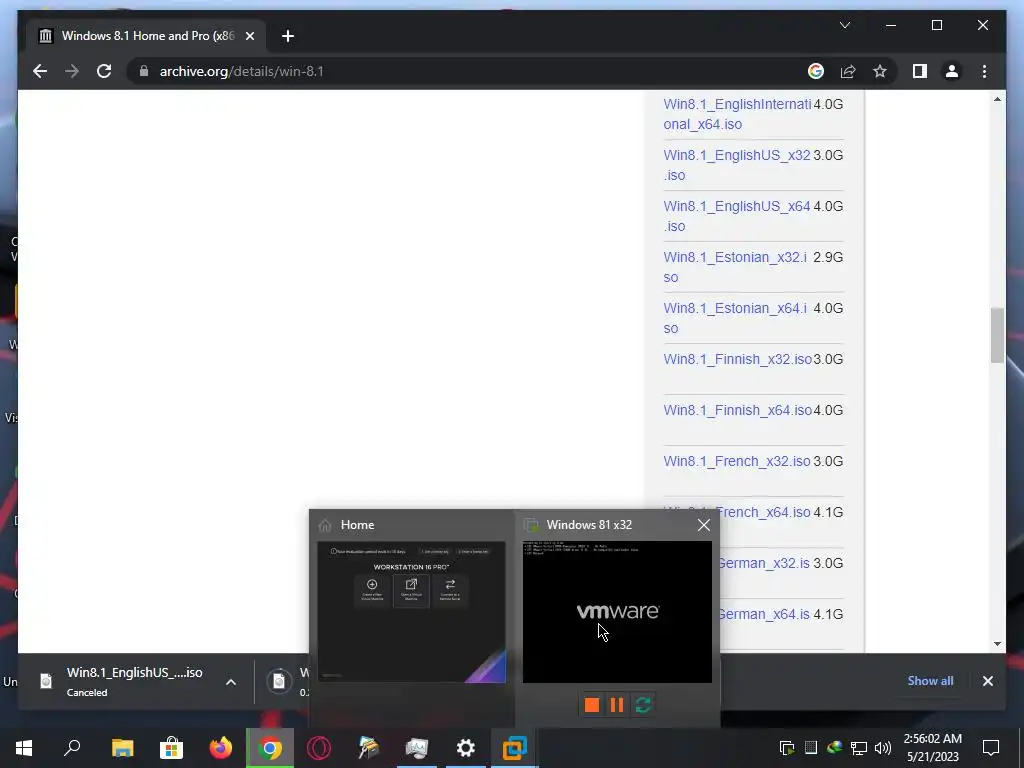Screen dimensions: 1024x768
Task: Close the Windows 8.1 Home and Pro tab
Action: click(249, 36)
